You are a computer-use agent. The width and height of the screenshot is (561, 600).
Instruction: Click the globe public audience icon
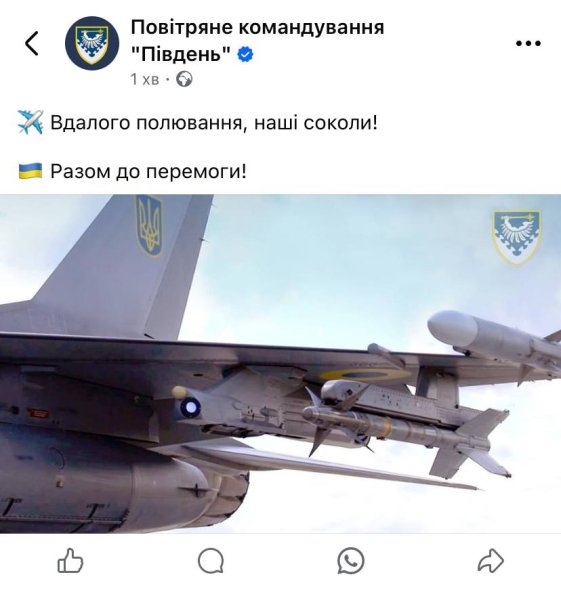coord(184,79)
